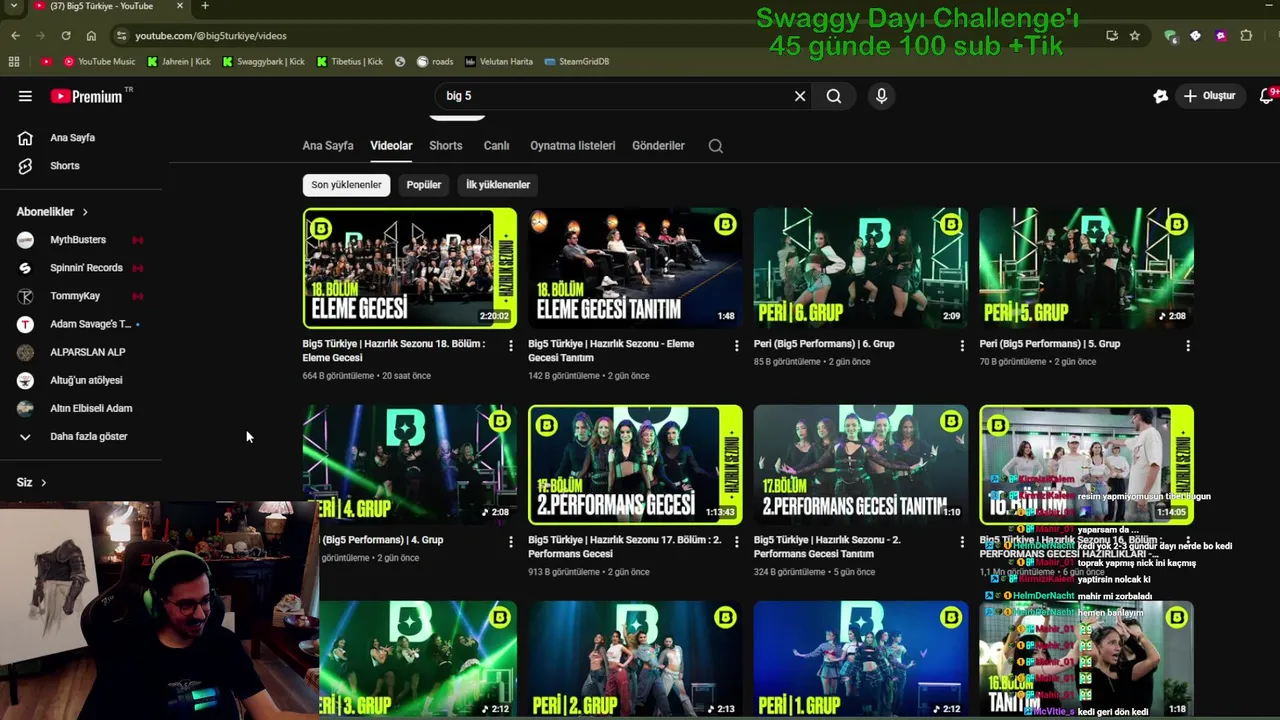Open the browser home button
The width and height of the screenshot is (1280, 720).
[91, 36]
